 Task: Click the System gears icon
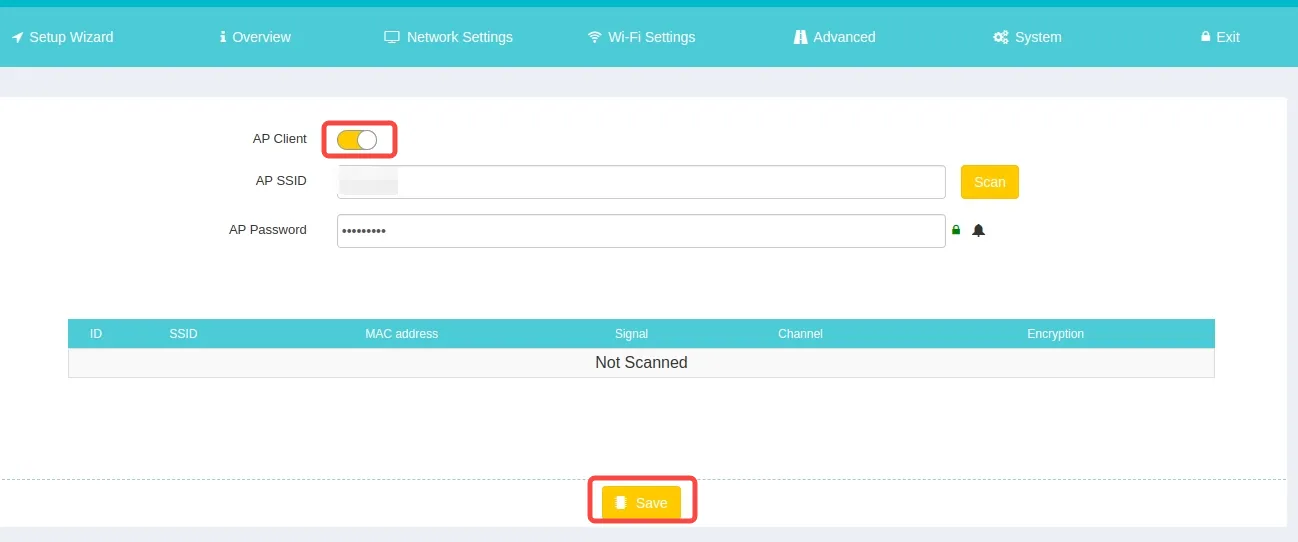(1000, 37)
